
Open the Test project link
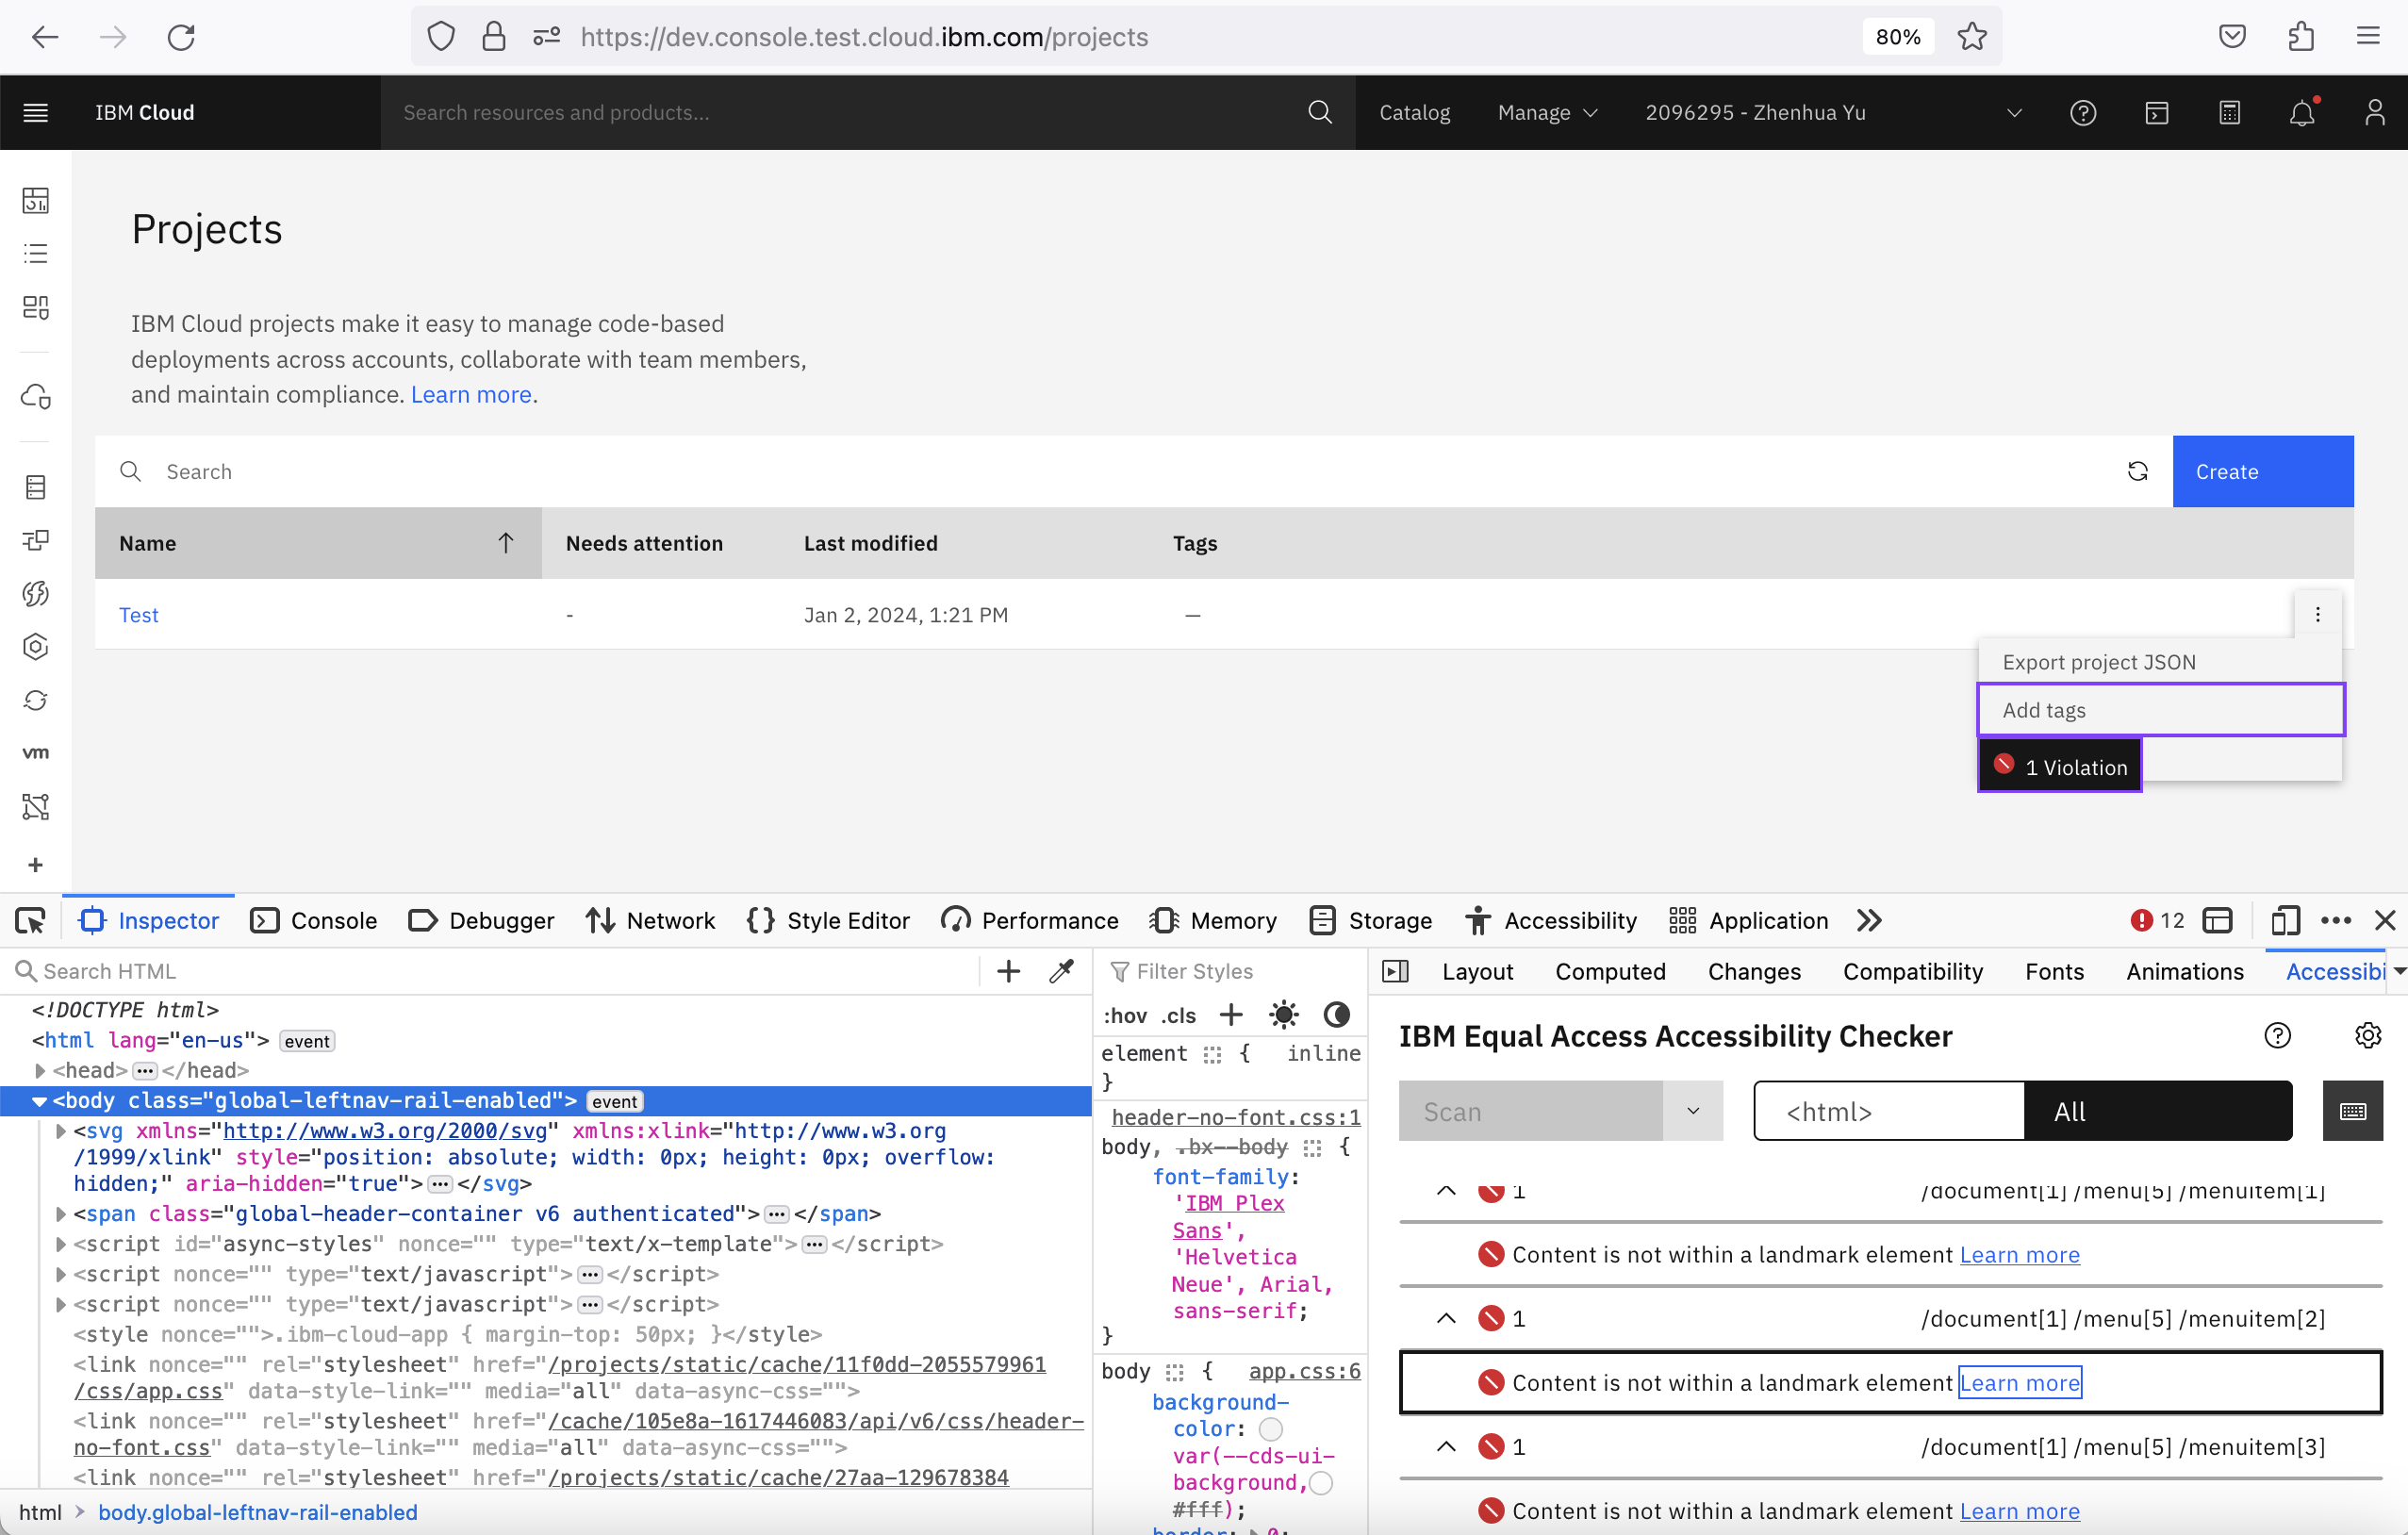[139, 614]
